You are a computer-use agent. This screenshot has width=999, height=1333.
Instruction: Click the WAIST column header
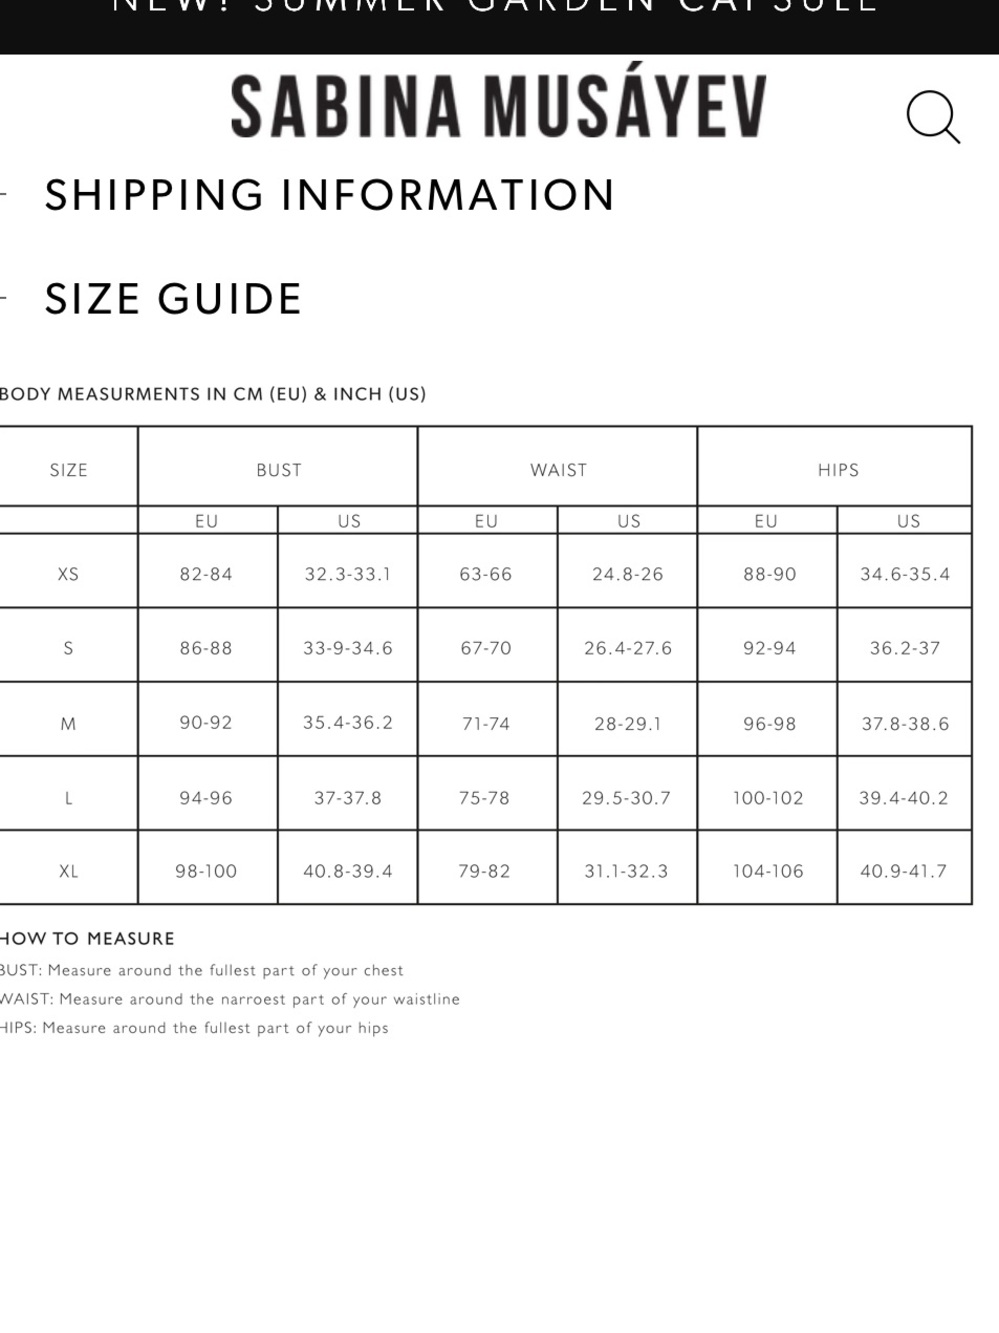click(558, 470)
